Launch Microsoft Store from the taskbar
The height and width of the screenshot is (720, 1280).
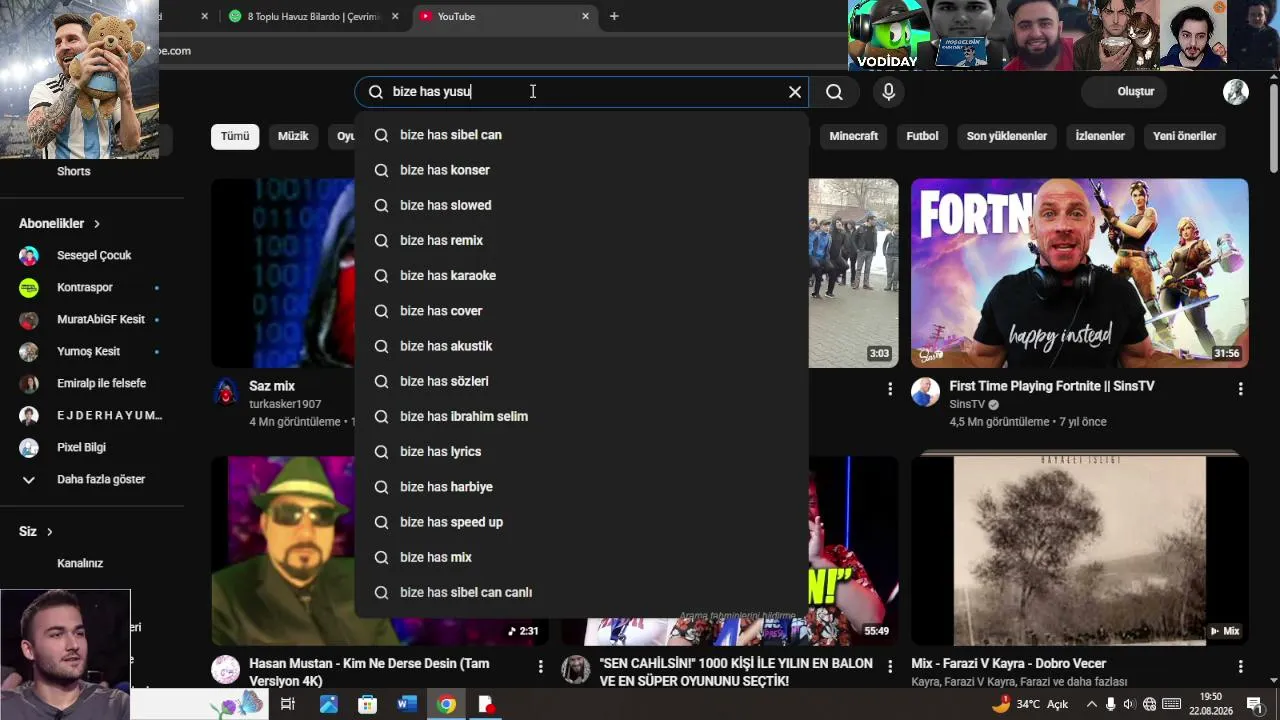[x=368, y=704]
